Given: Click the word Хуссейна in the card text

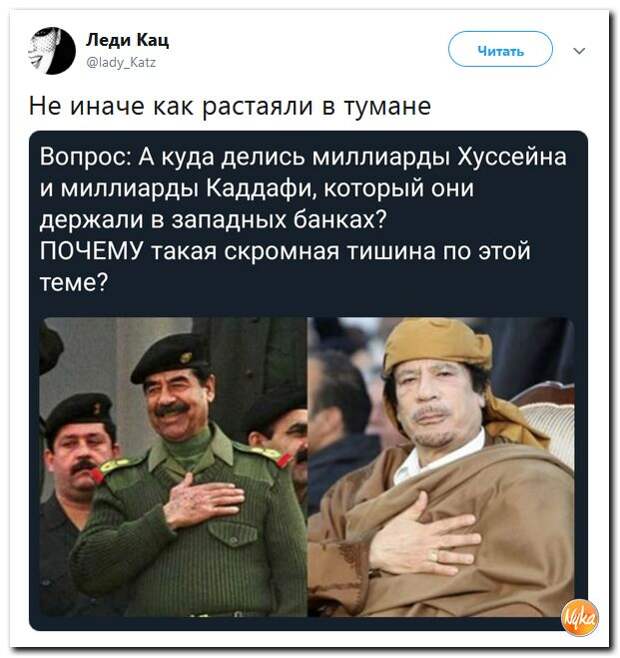Looking at the screenshot, I should coord(512,157).
